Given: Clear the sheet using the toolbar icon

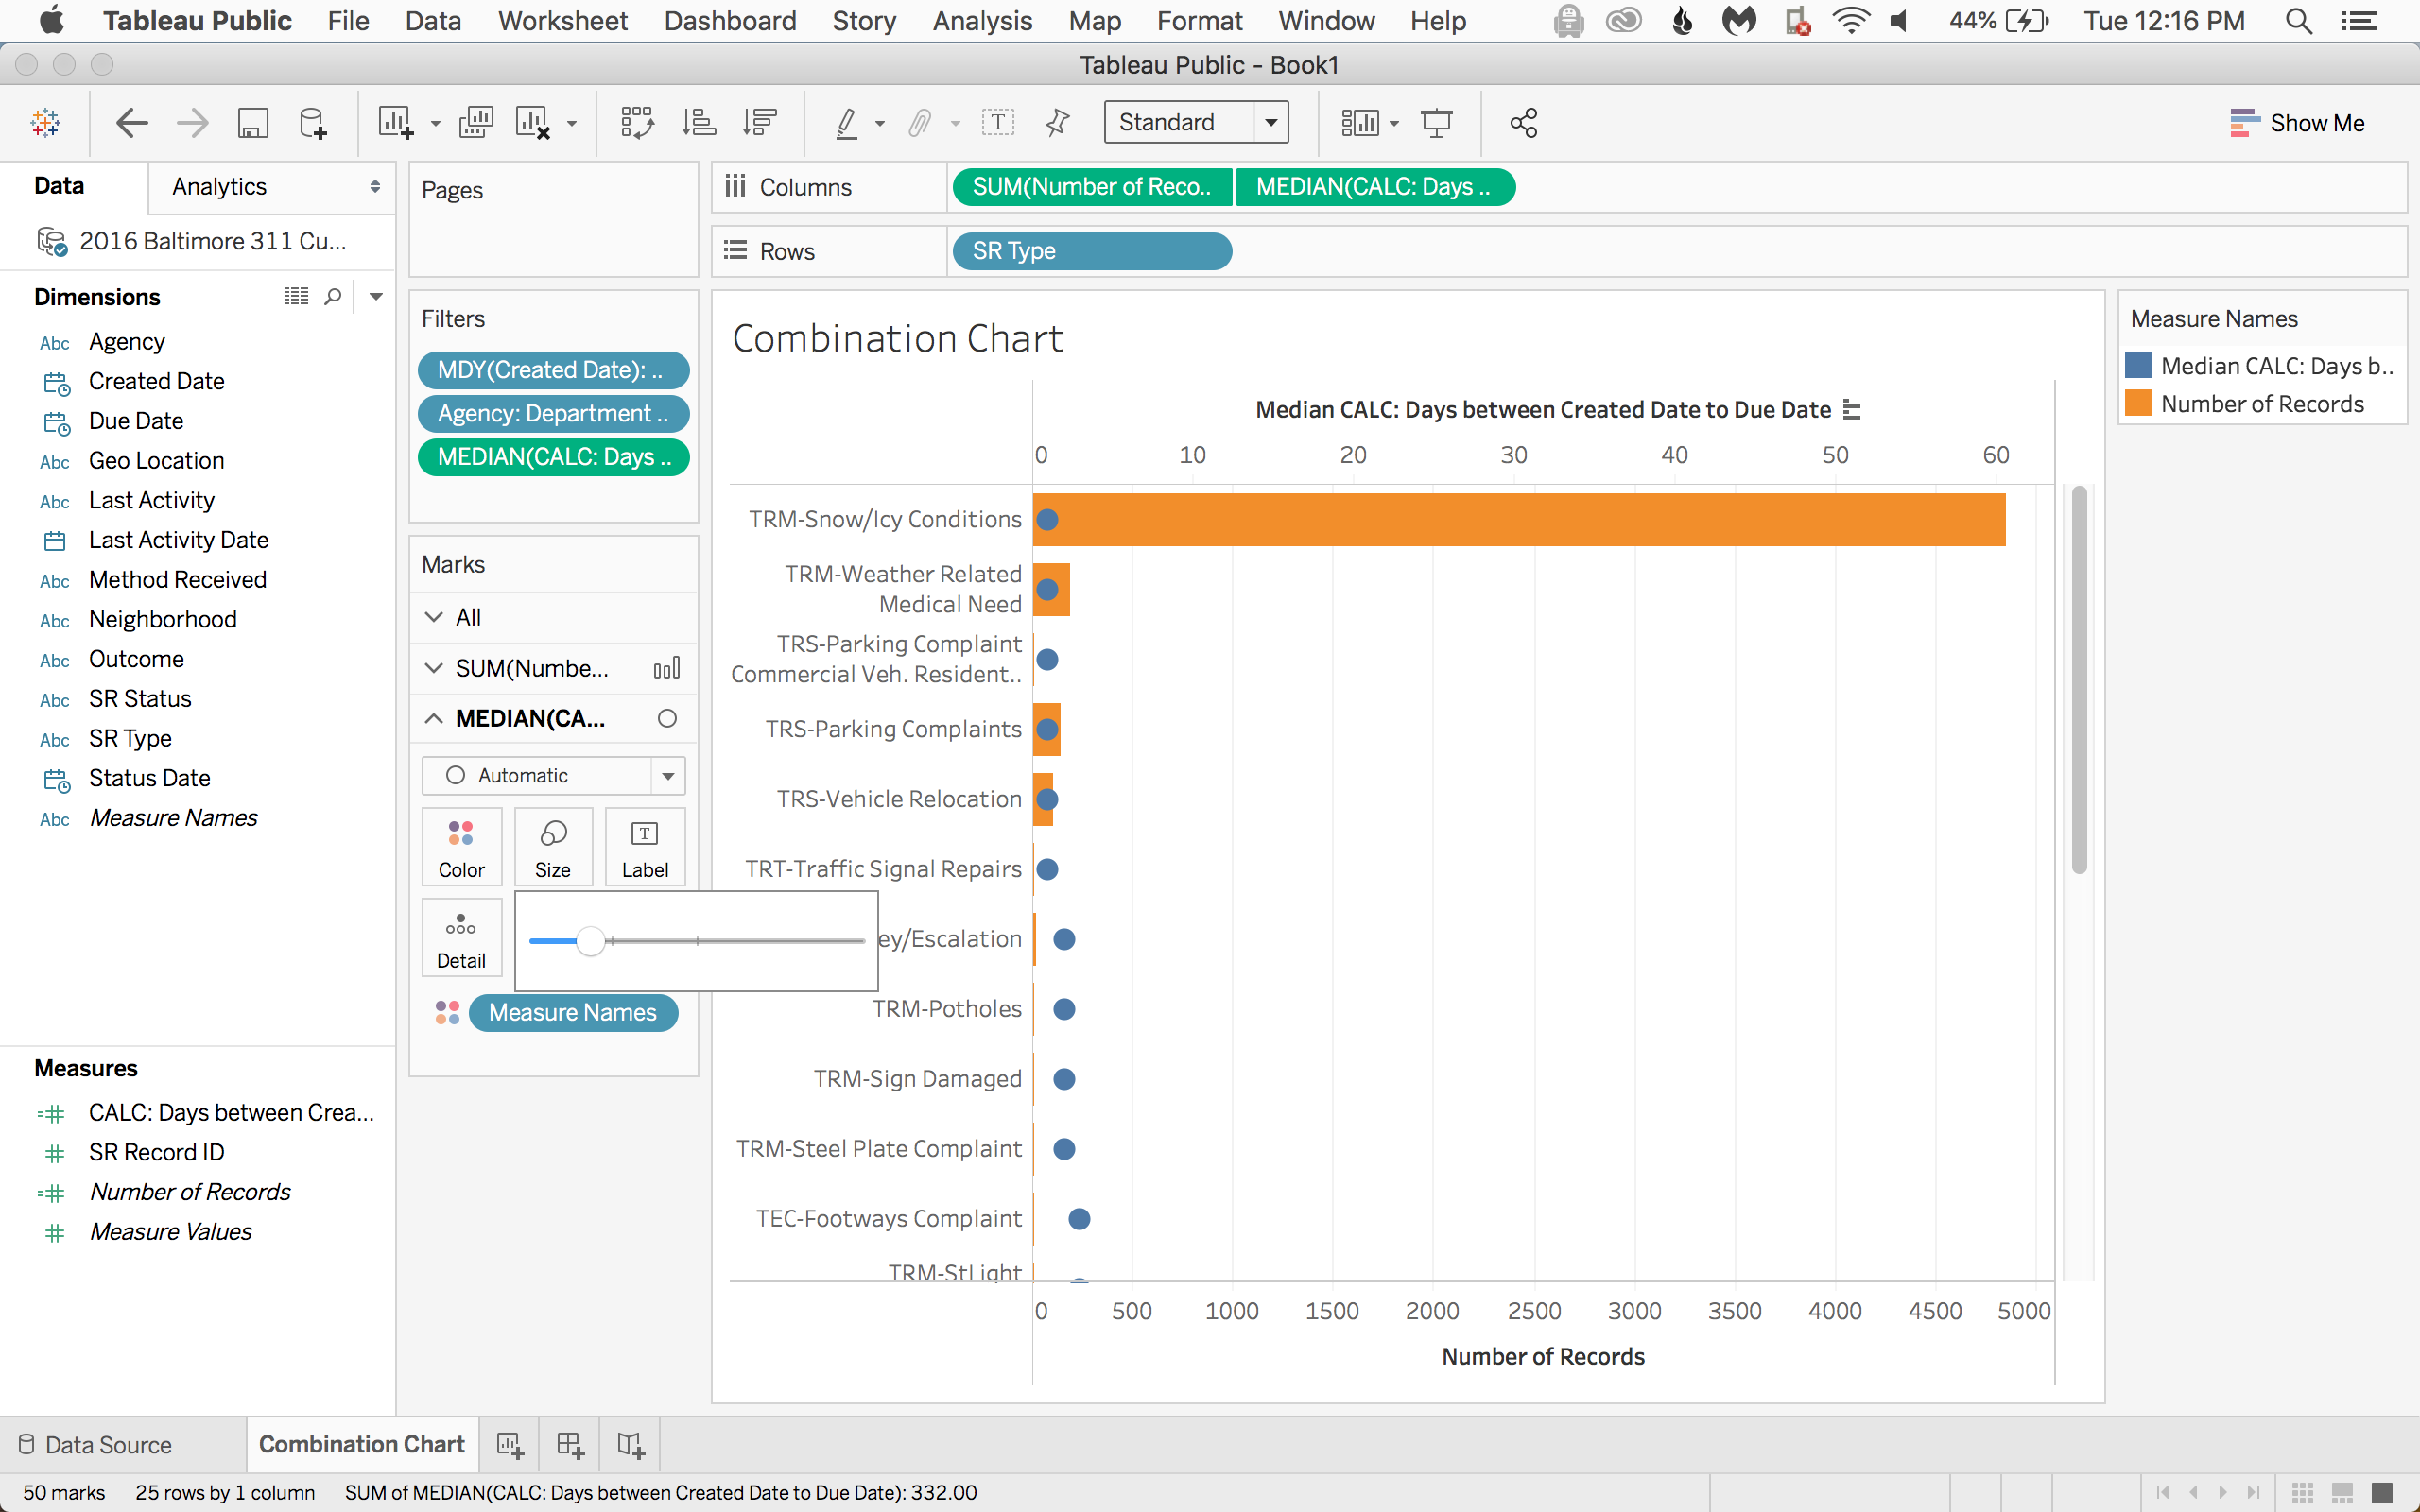Looking at the screenshot, I should point(533,123).
